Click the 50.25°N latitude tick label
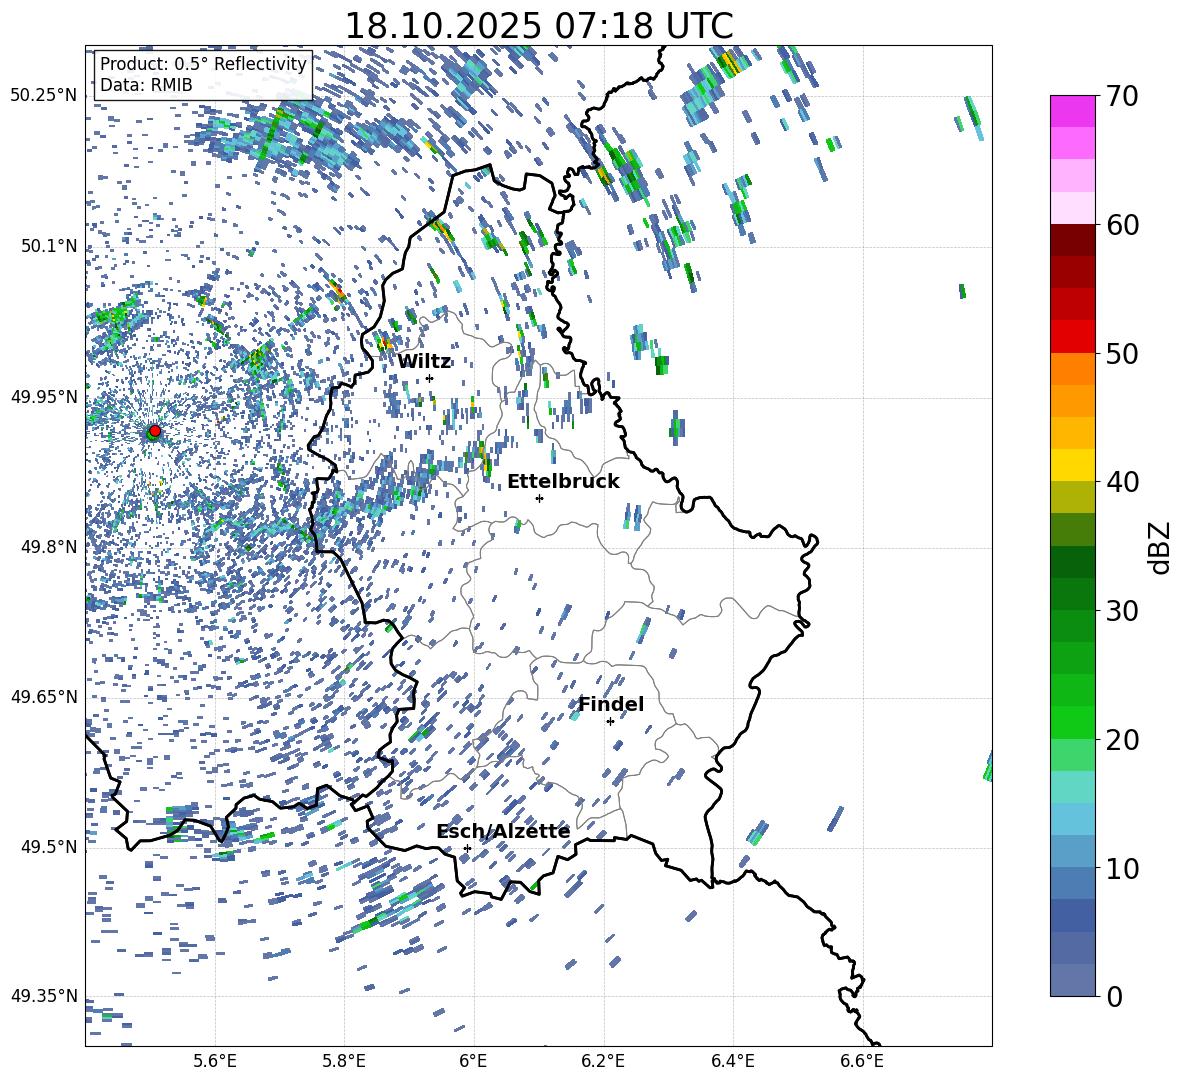Screen dimensions: 1184x1081 click(43, 96)
